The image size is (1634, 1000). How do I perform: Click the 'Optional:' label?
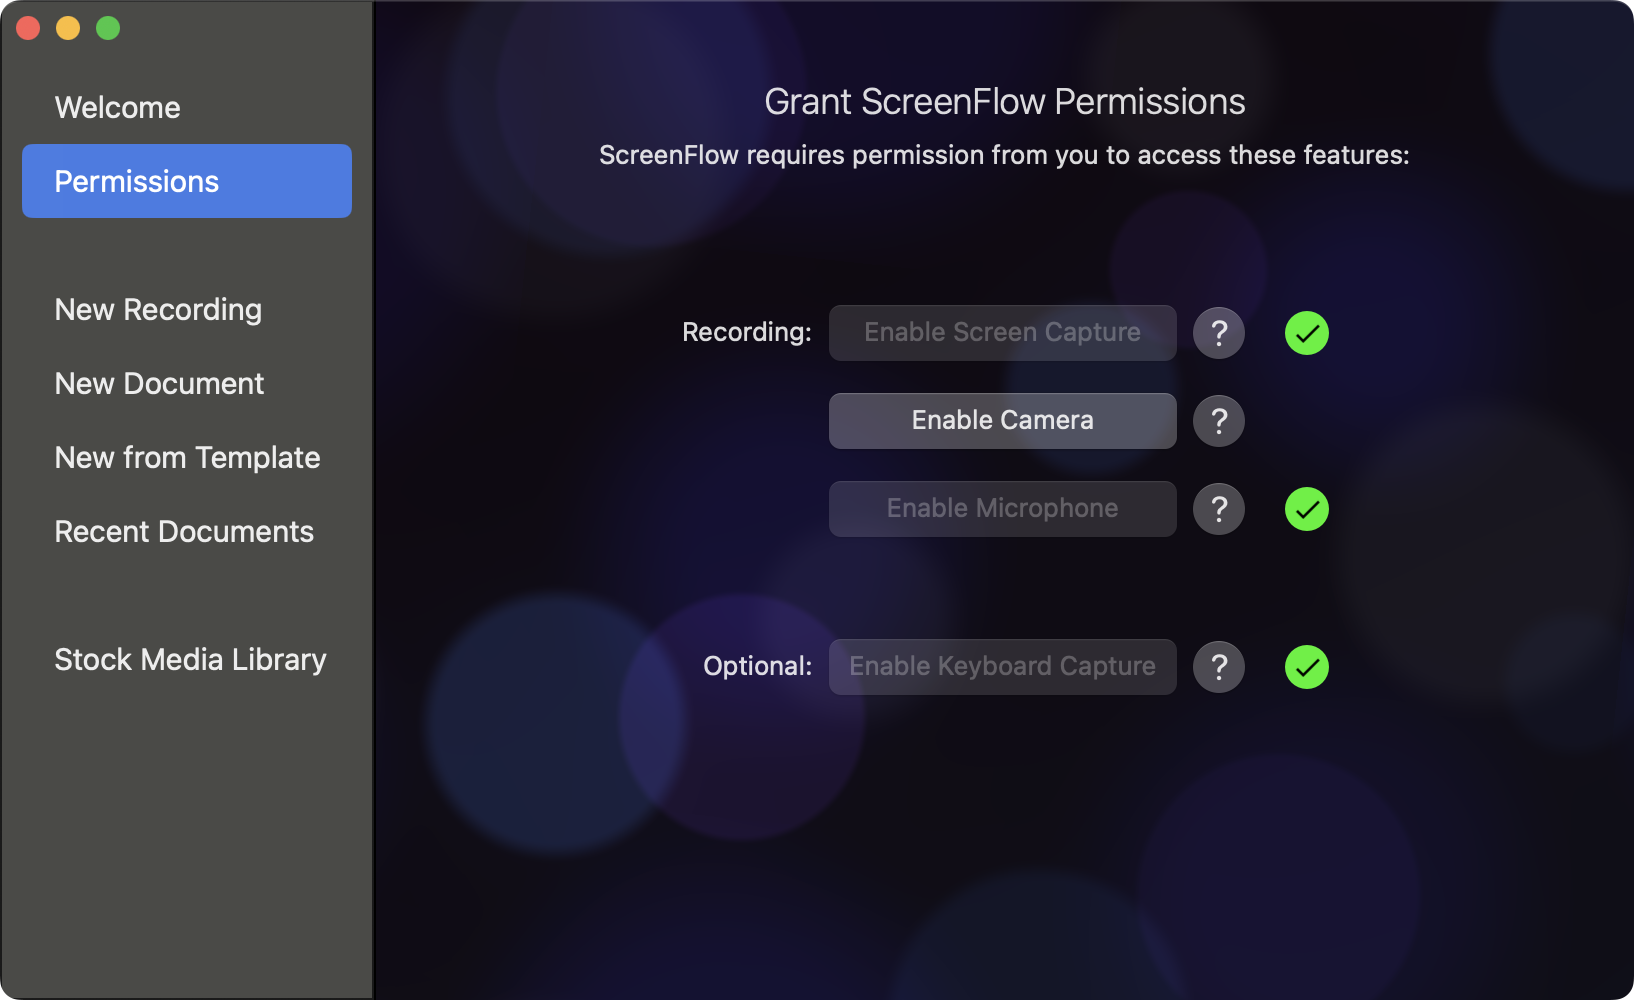(x=757, y=666)
